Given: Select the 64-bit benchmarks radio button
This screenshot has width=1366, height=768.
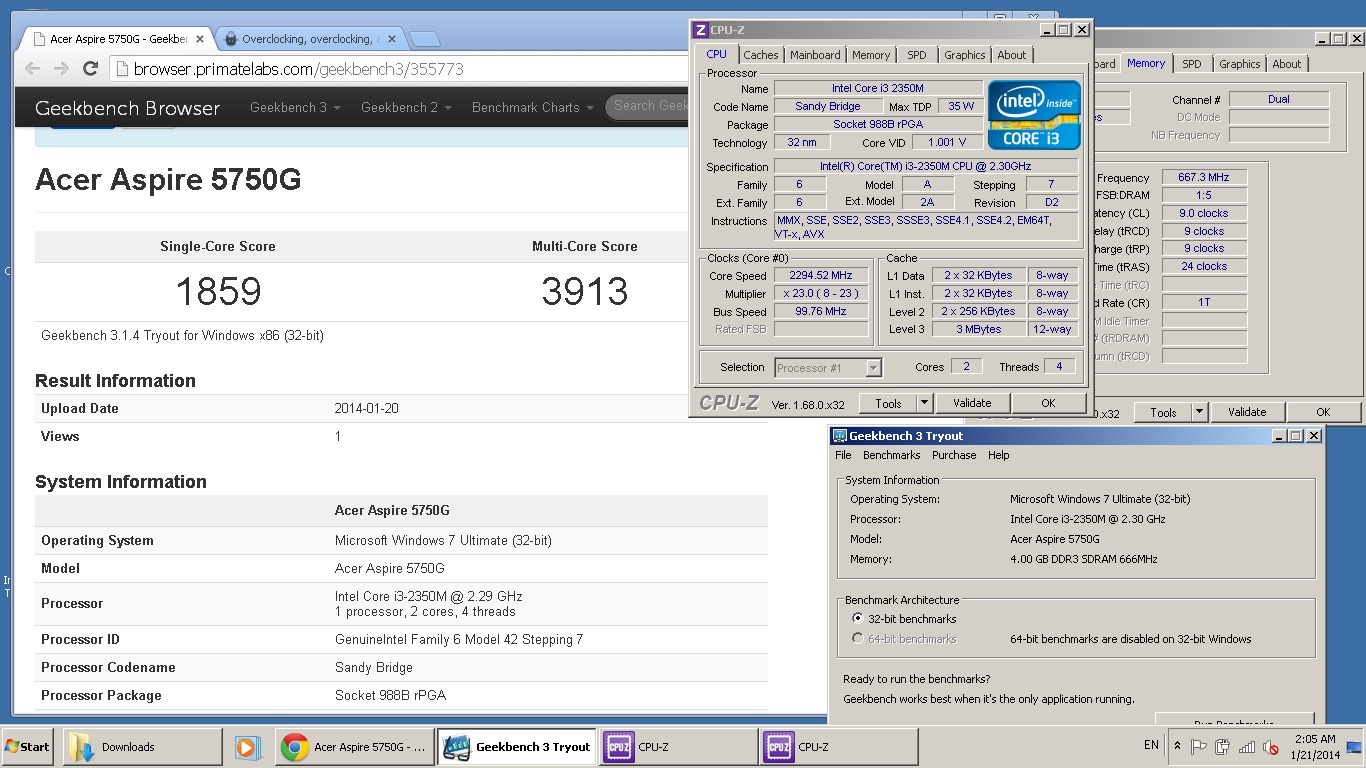Looking at the screenshot, I should (x=857, y=639).
